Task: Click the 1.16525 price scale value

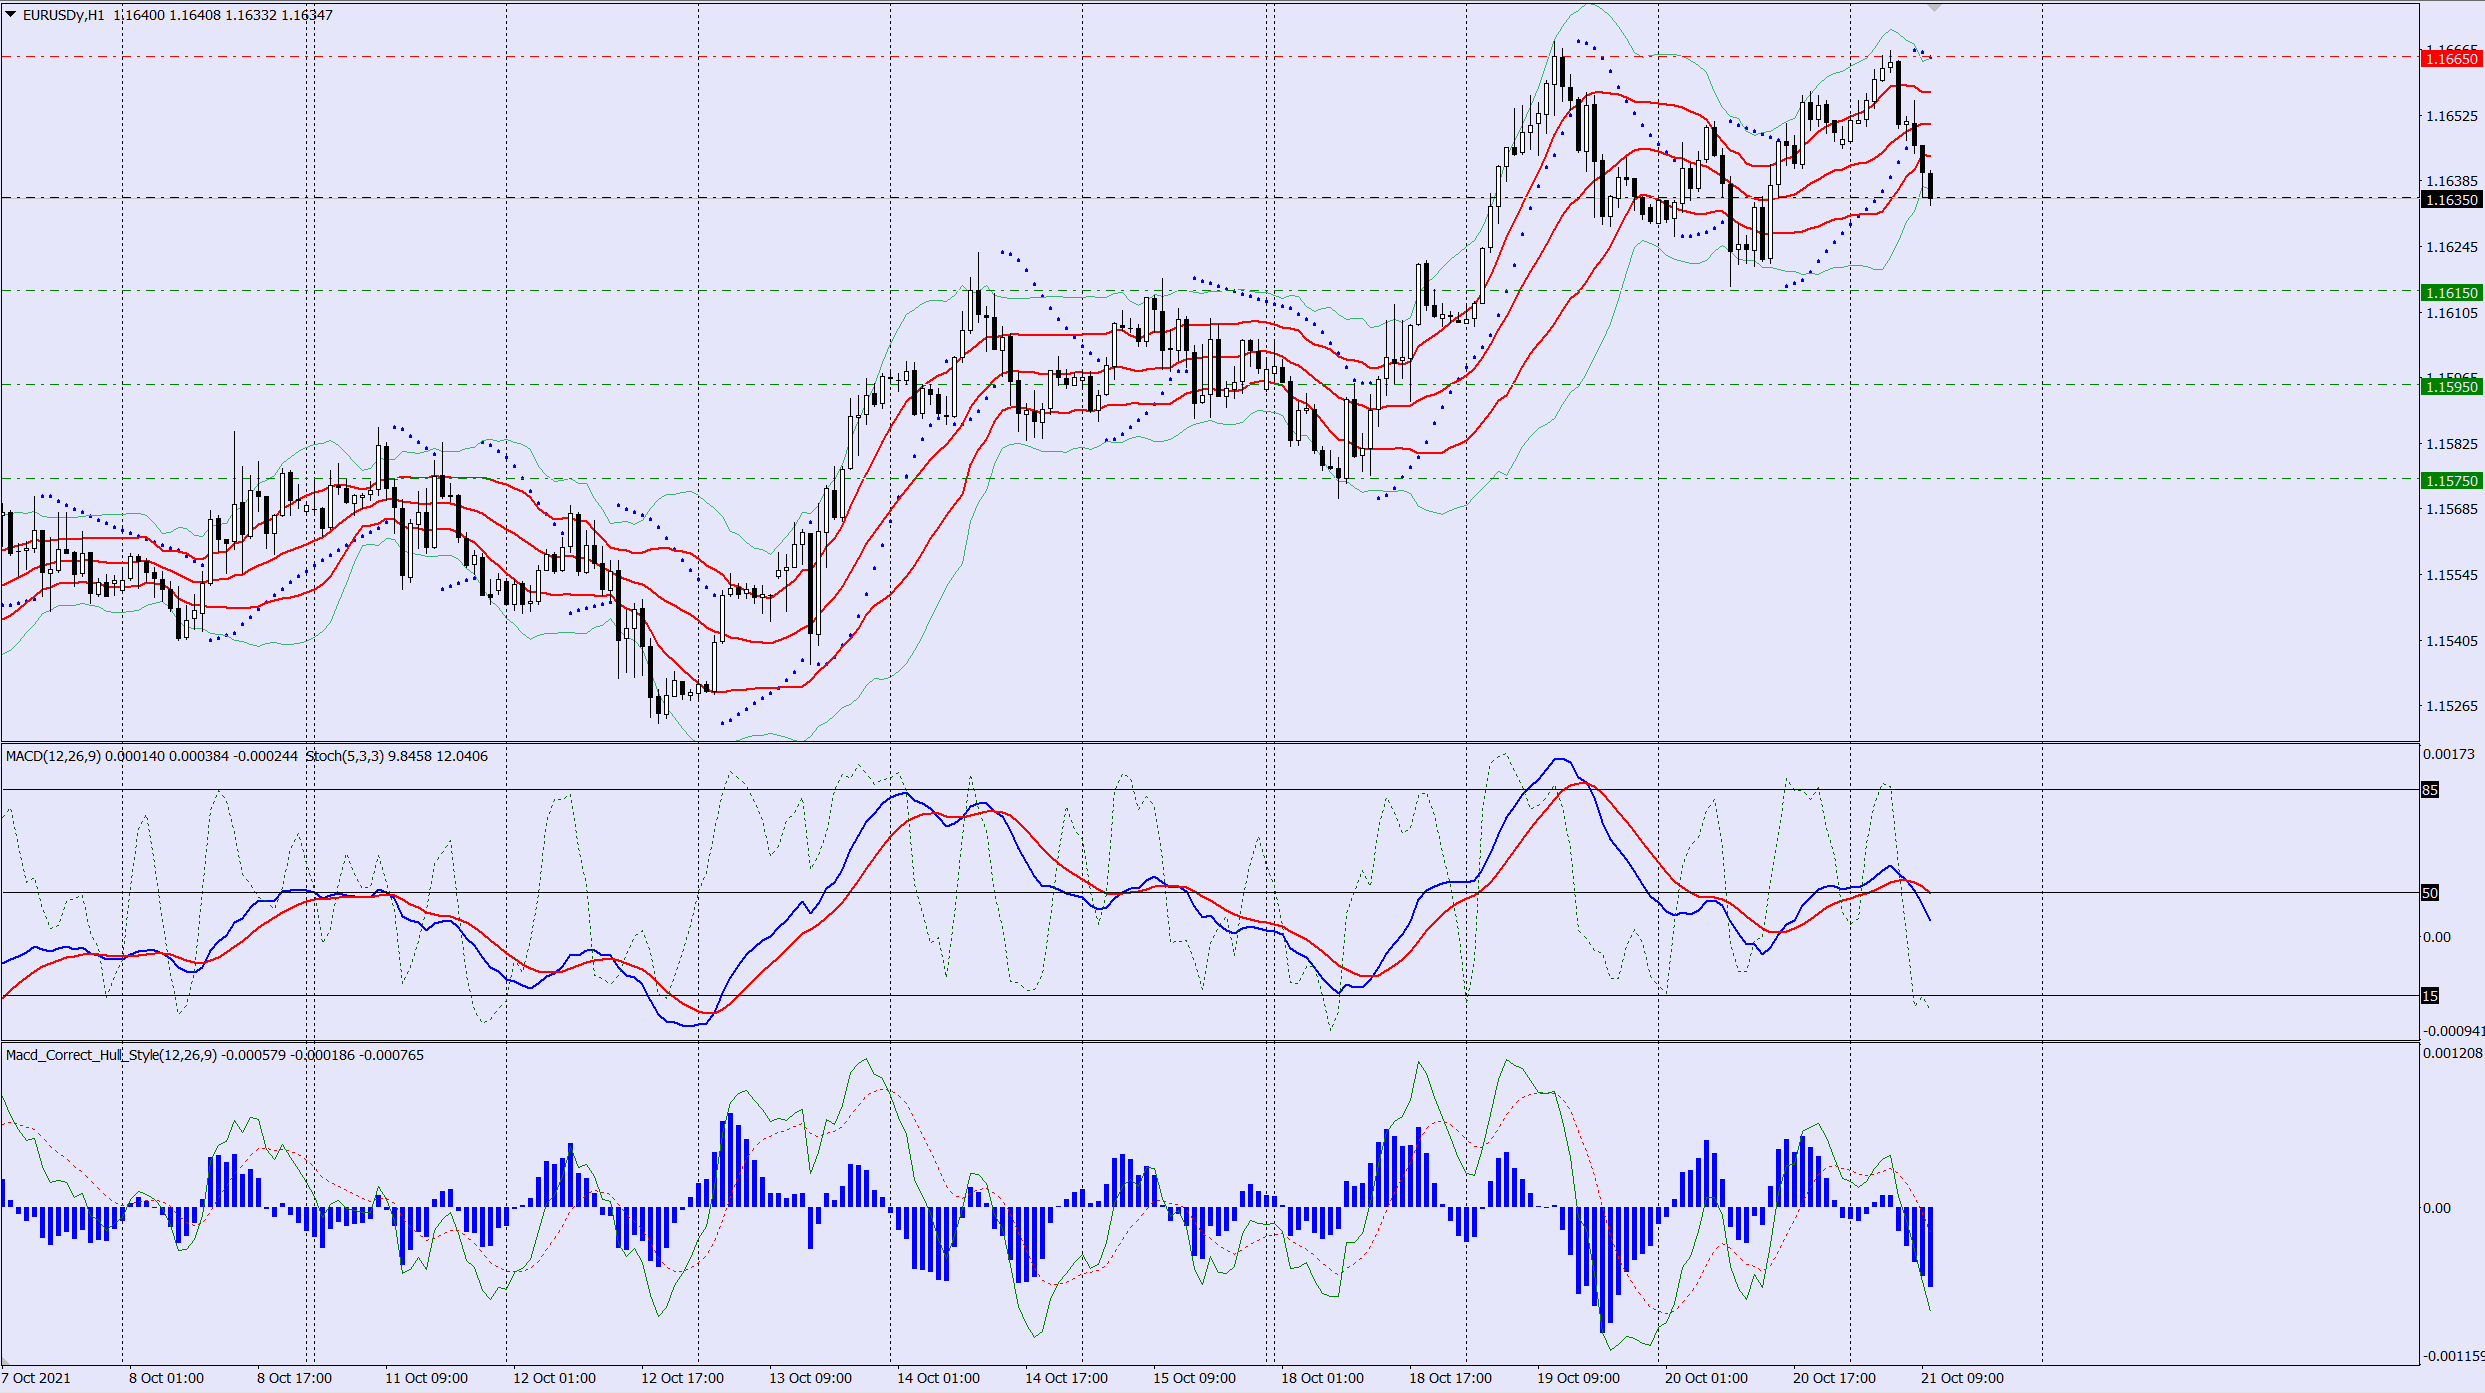Action: coord(2452,116)
